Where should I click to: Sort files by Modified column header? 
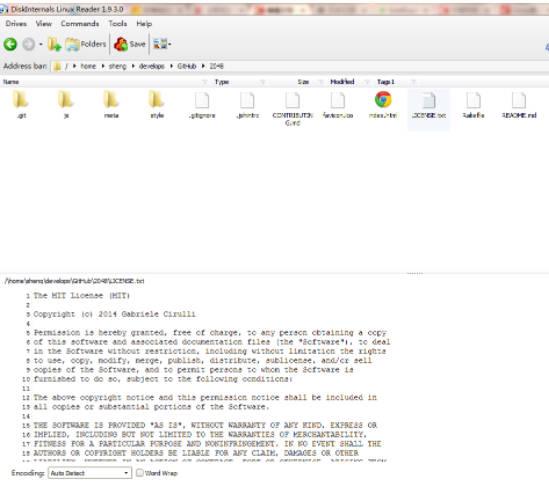pyautogui.click(x=342, y=82)
